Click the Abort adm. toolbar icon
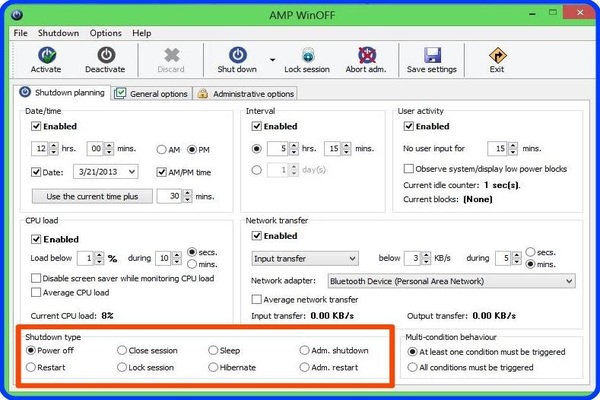This screenshot has width=600, height=400. point(367,55)
